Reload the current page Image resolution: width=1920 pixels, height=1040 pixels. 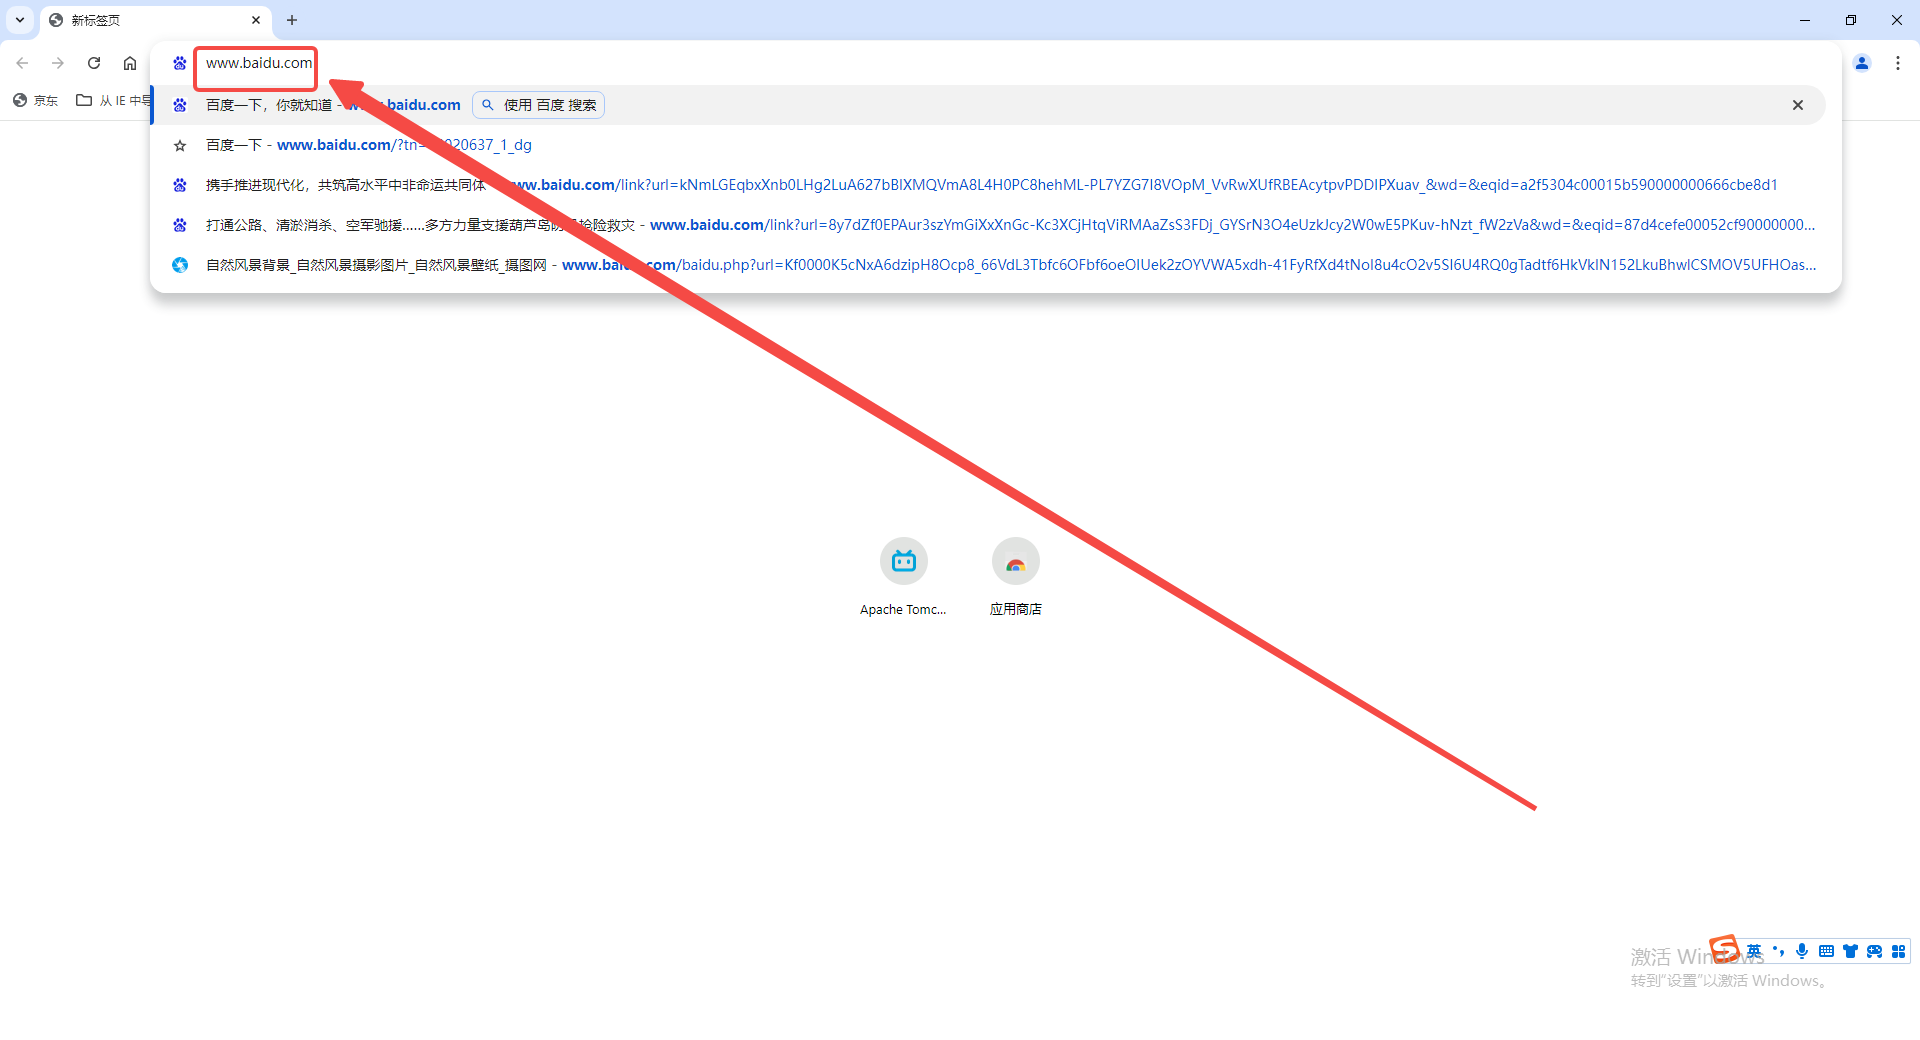(x=94, y=63)
